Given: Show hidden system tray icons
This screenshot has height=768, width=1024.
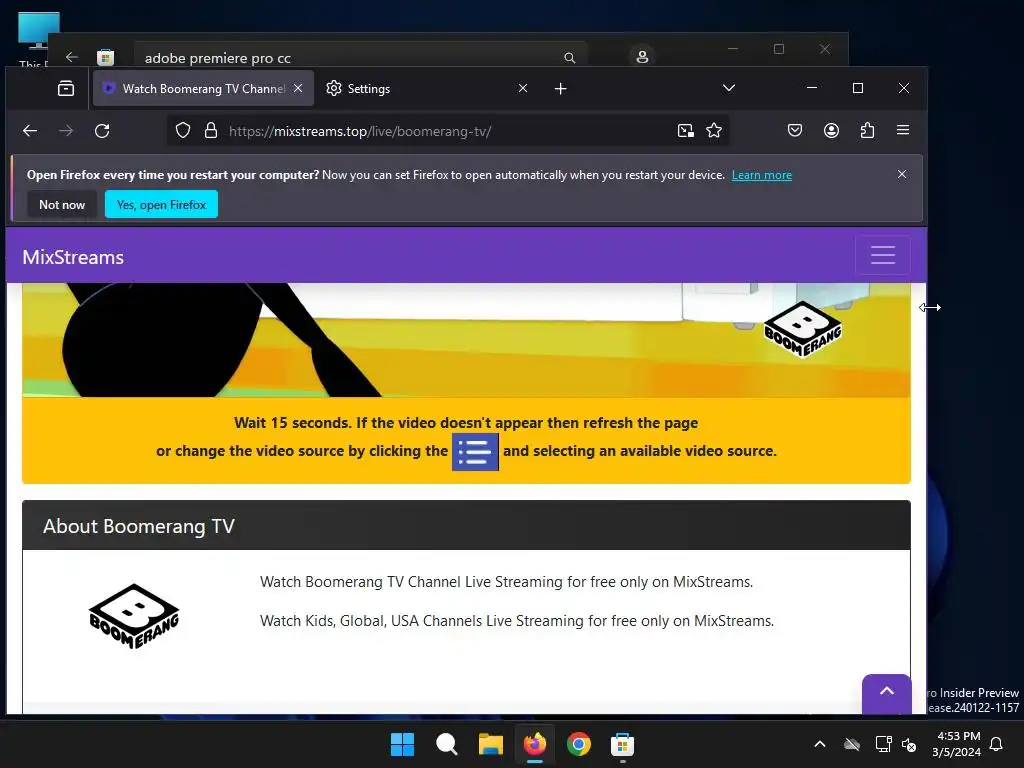Looking at the screenshot, I should click(820, 744).
